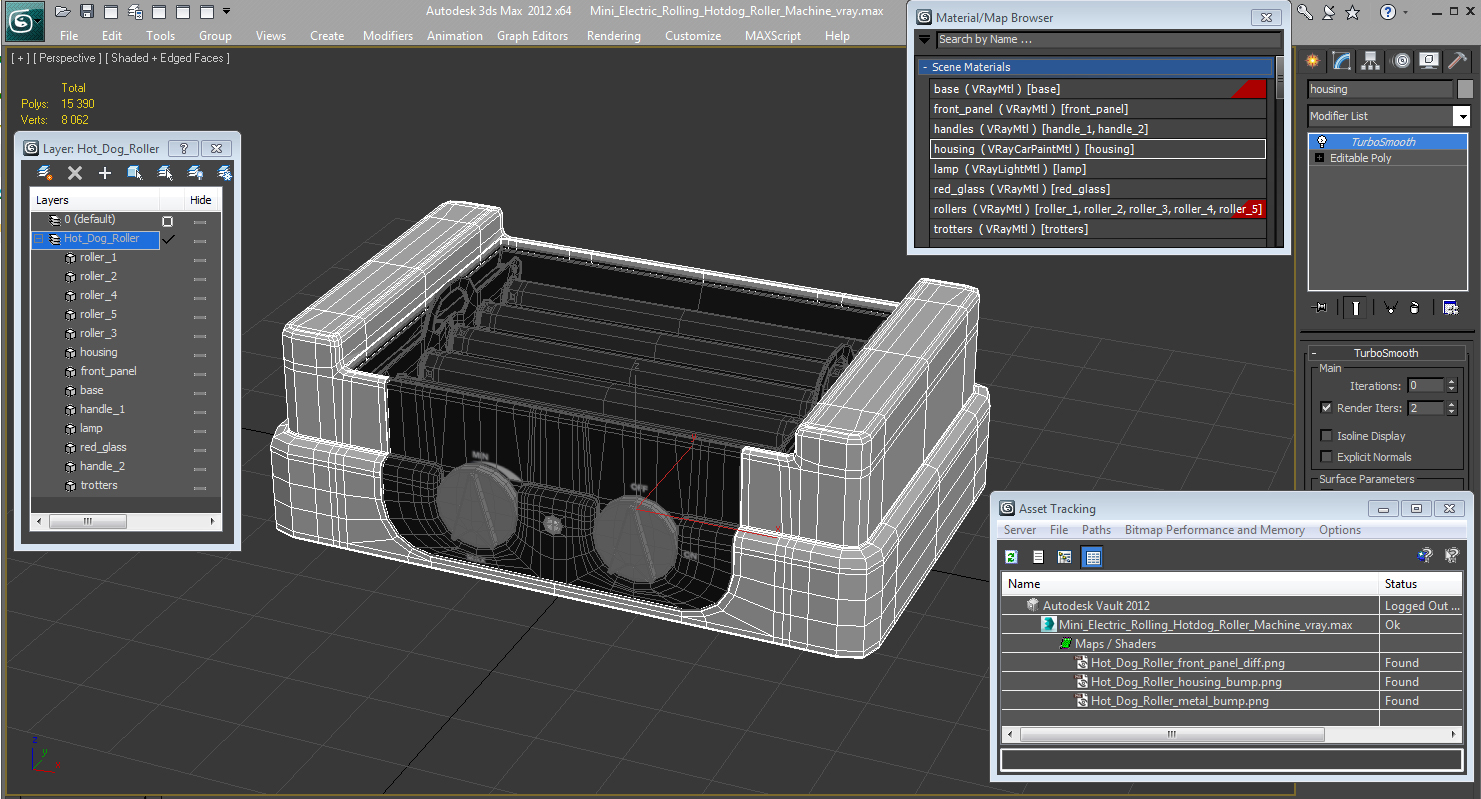1481x799 pixels.
Task: Open the Rendering menu
Action: click(x=614, y=35)
